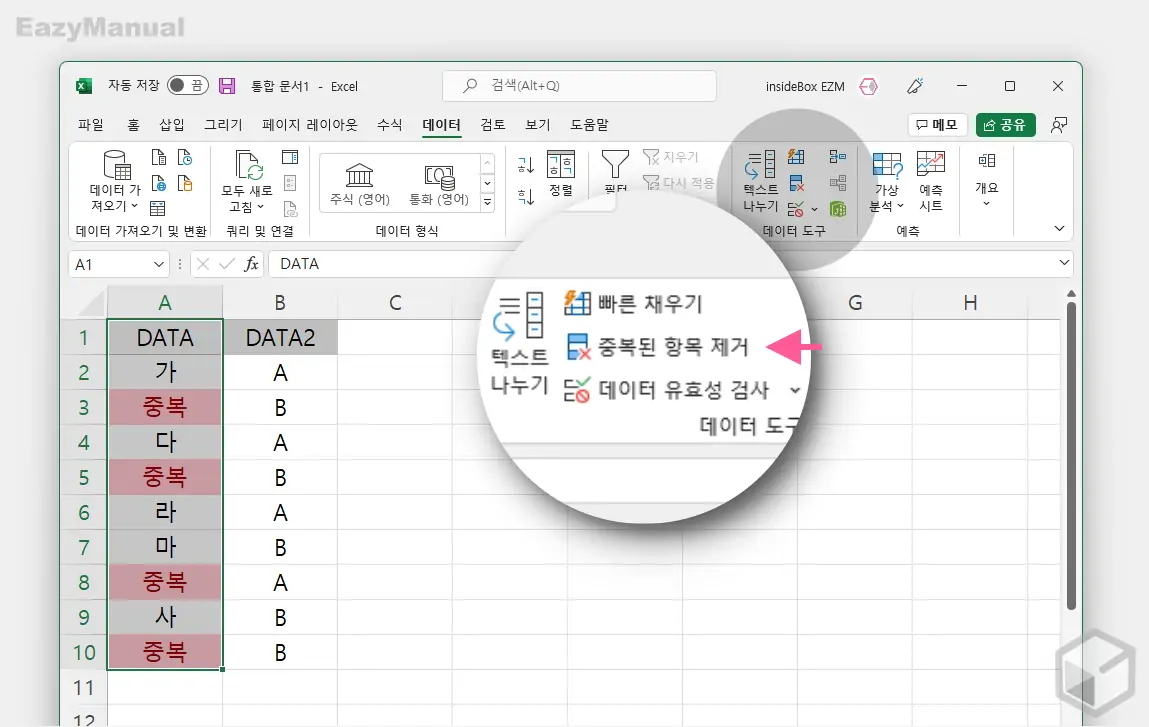Screen dimensions: 1149x727
Task: Select the 통화 (영어) data type
Action: tap(439, 184)
